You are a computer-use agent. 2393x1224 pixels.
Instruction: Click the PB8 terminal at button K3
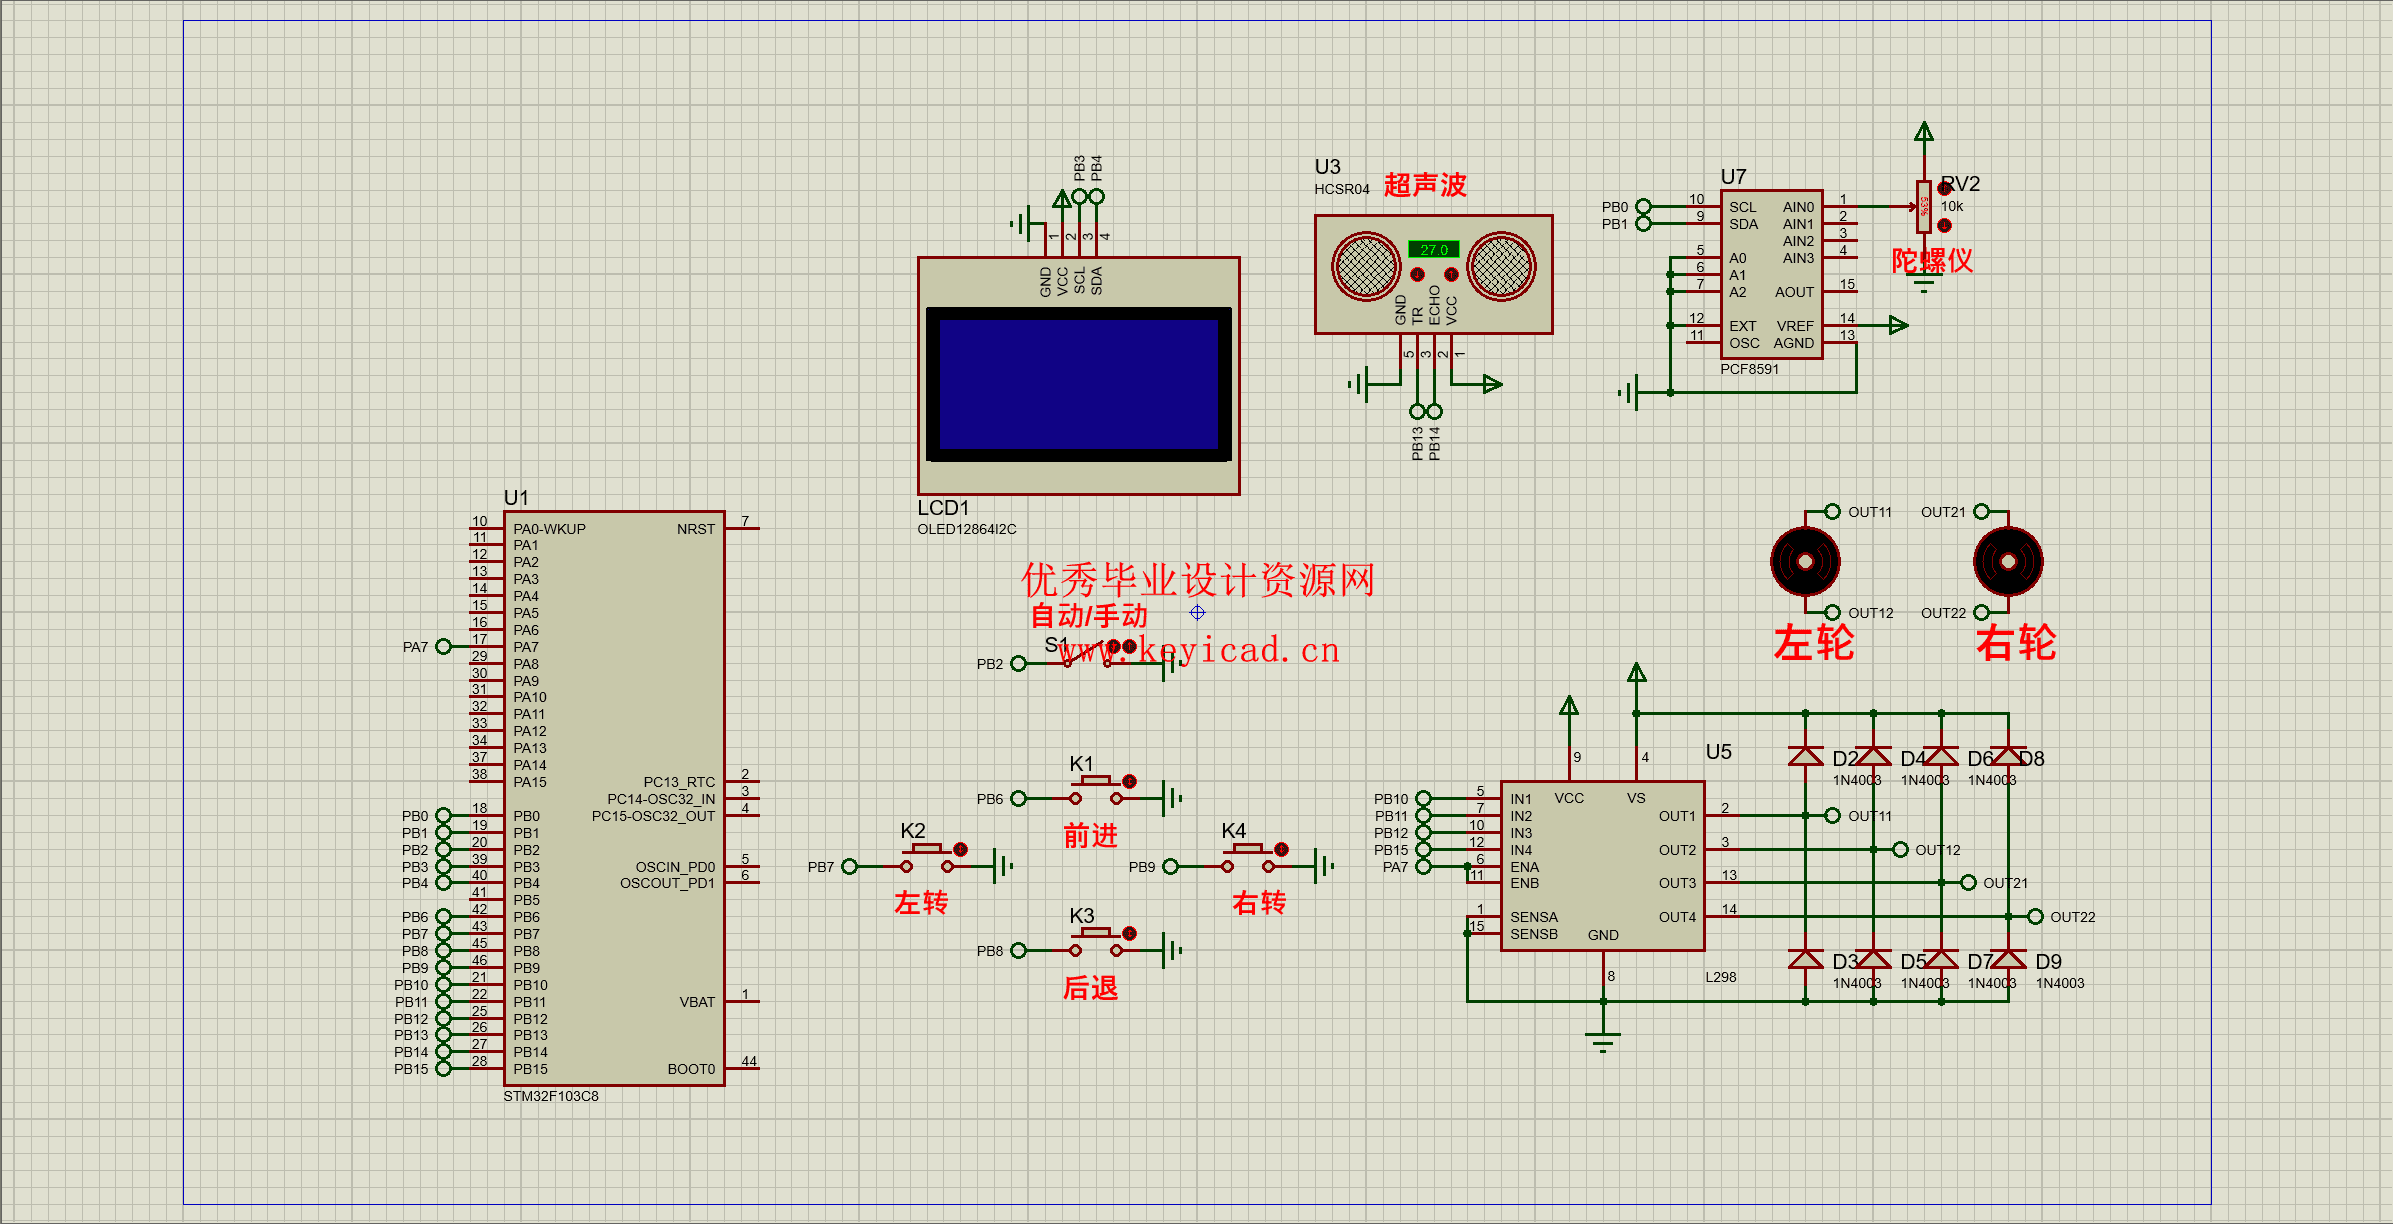point(1018,950)
